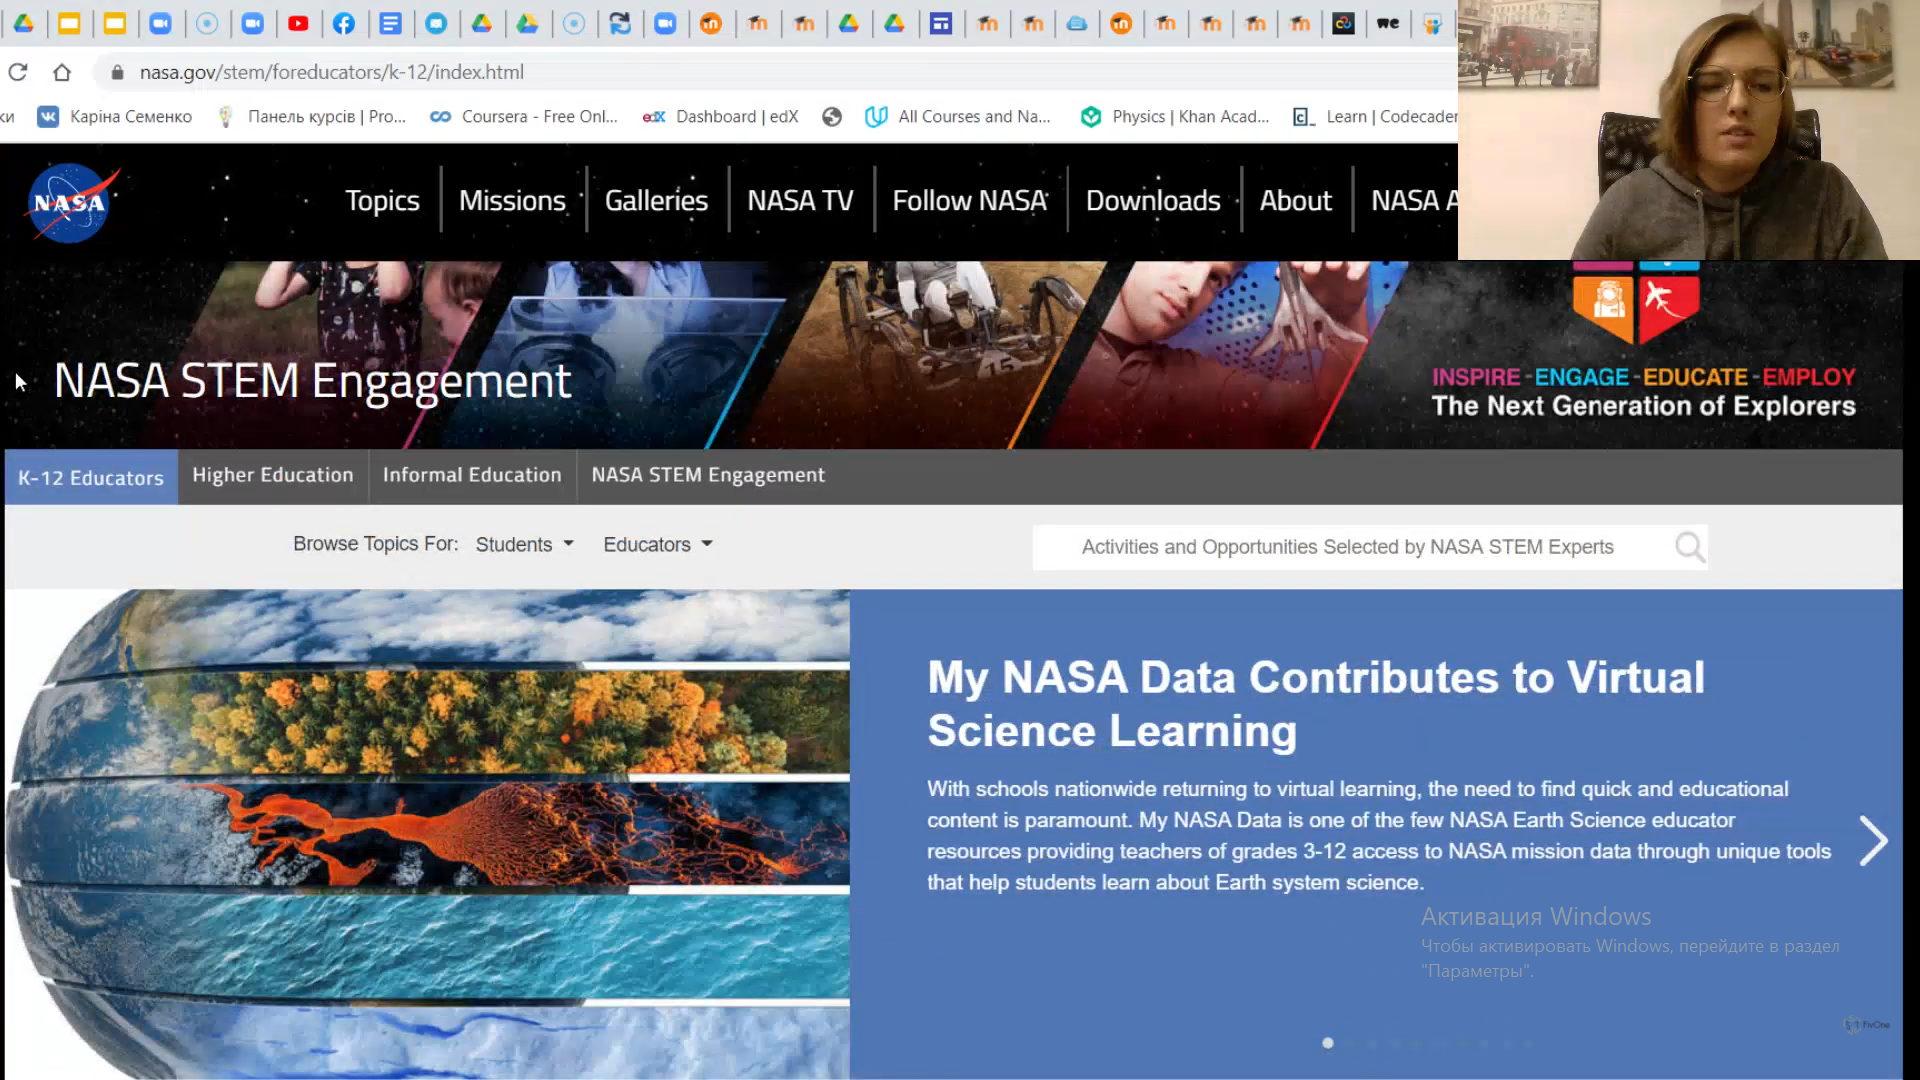The width and height of the screenshot is (1920, 1080).
Task: Click the NASA meatball logo
Action: [x=70, y=202]
